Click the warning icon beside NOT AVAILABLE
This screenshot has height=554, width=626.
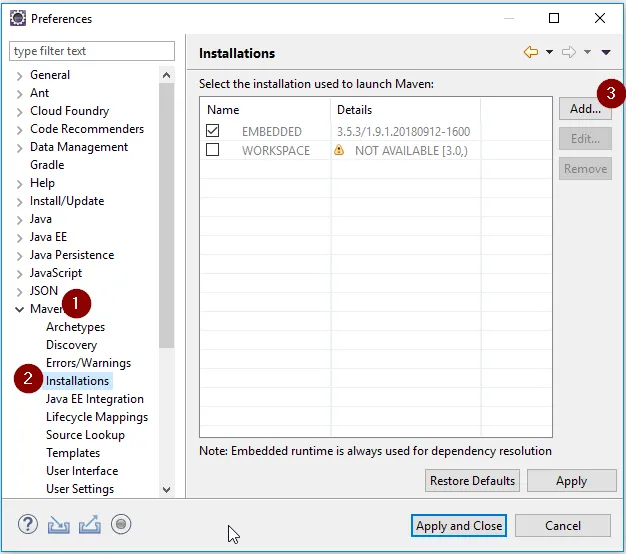click(339, 150)
